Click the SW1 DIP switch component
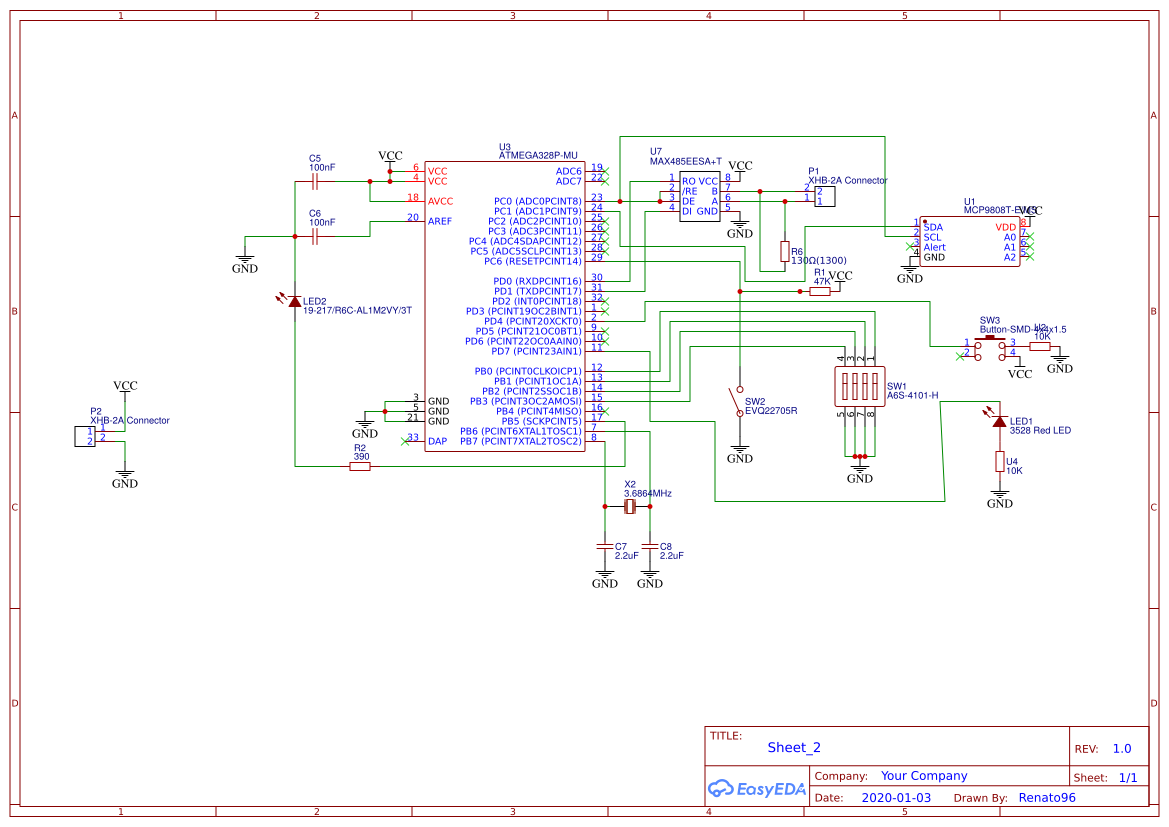This screenshot has height=827, width=1169. [x=858, y=385]
